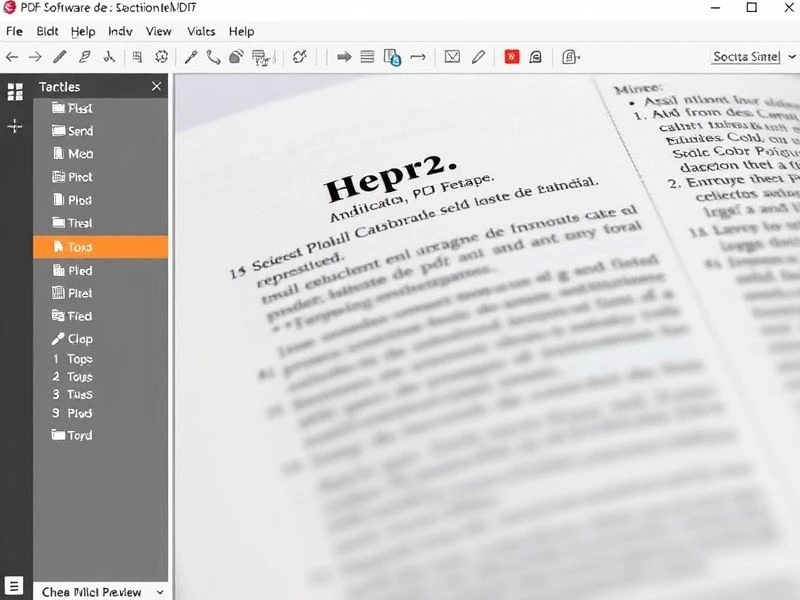The height and width of the screenshot is (600, 800).
Task: Click the document with blue badge icon
Action: click(x=392, y=57)
